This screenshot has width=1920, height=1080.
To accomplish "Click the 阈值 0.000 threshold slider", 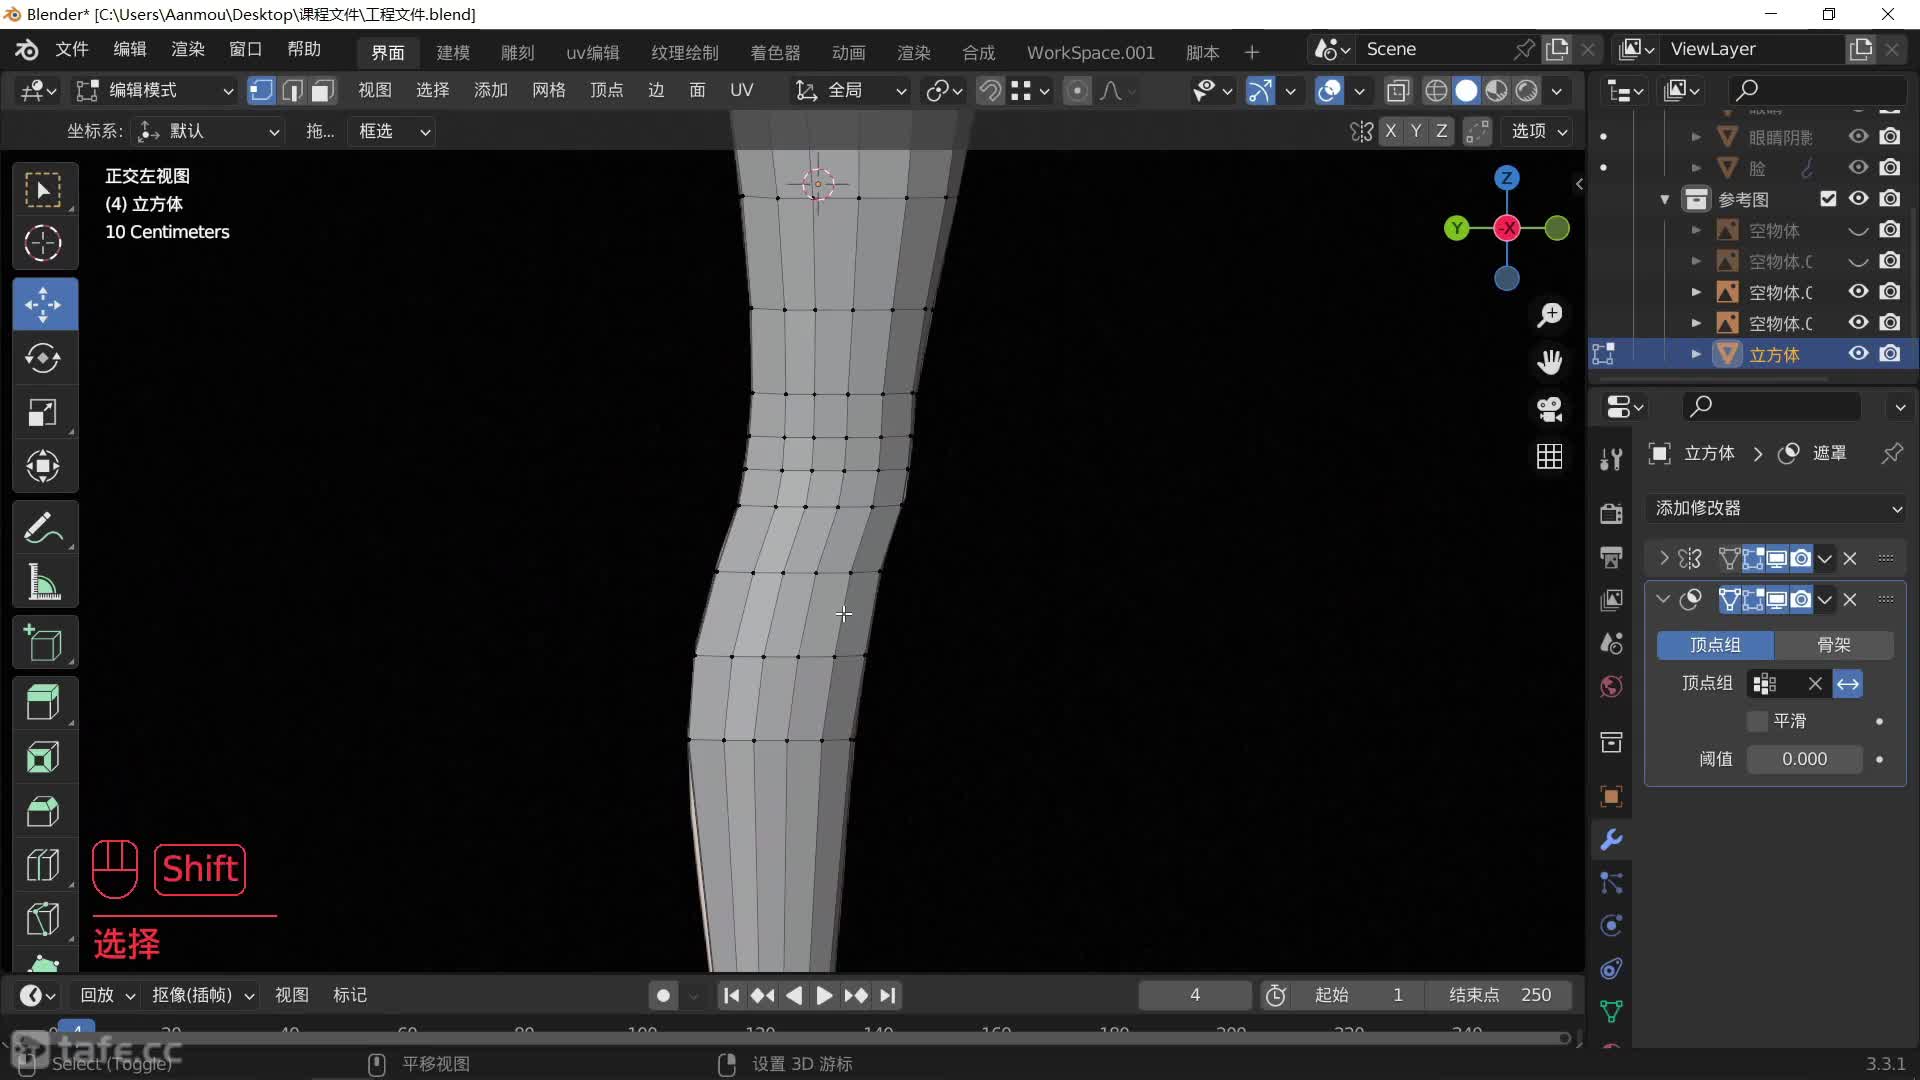I will coord(1804,759).
